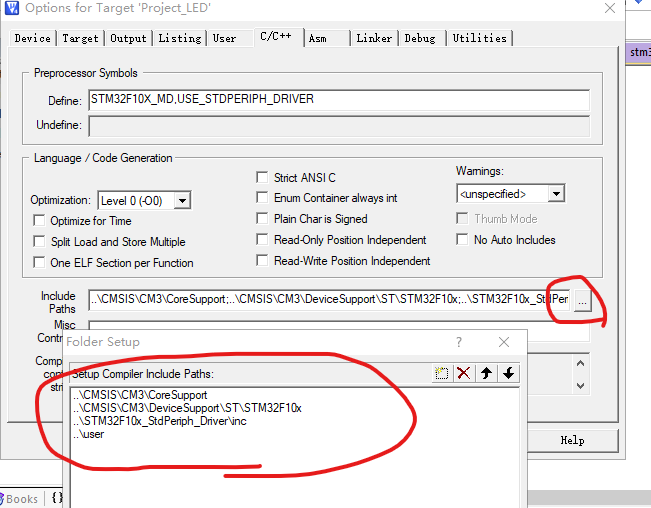Switch to the Target tab
Screen dimensions: 651x508
[80, 38]
